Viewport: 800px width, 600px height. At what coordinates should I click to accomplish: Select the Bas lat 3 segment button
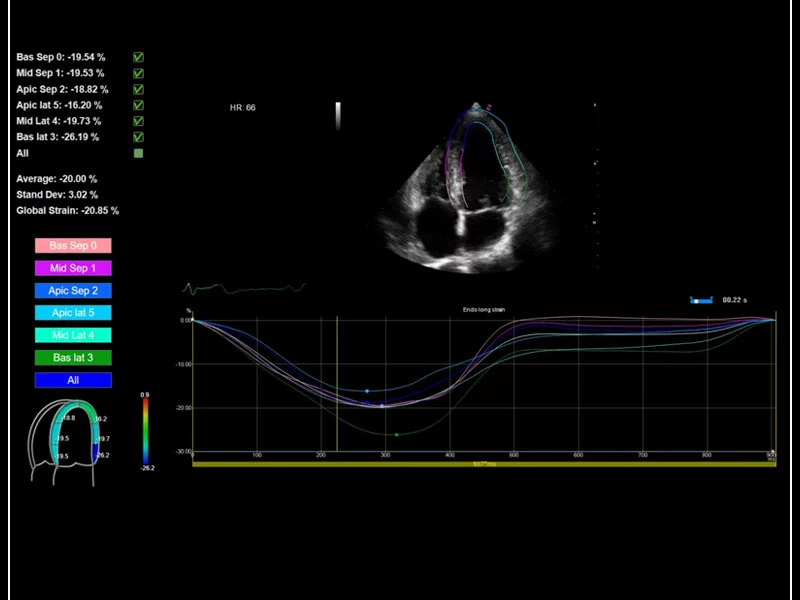pyautogui.click(x=72, y=357)
